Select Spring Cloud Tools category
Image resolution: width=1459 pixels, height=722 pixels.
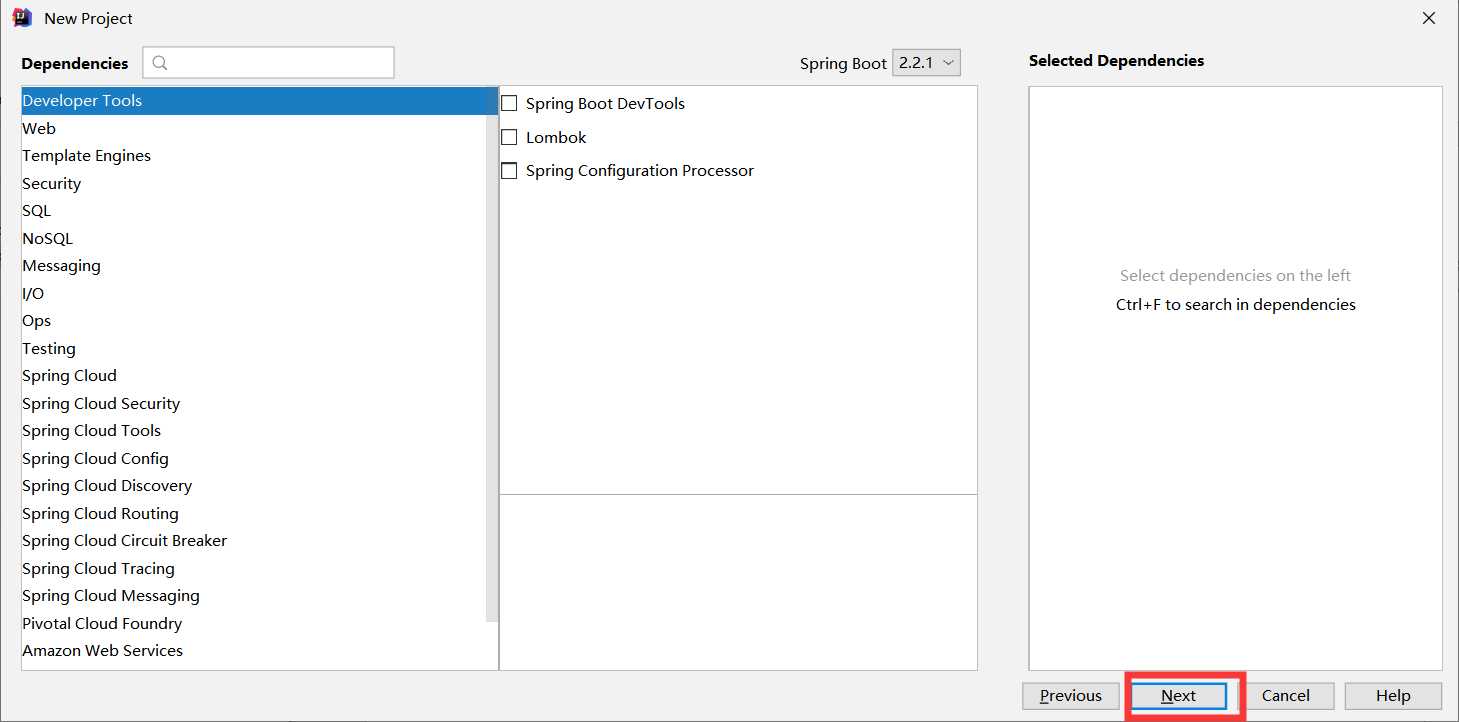[254, 431]
